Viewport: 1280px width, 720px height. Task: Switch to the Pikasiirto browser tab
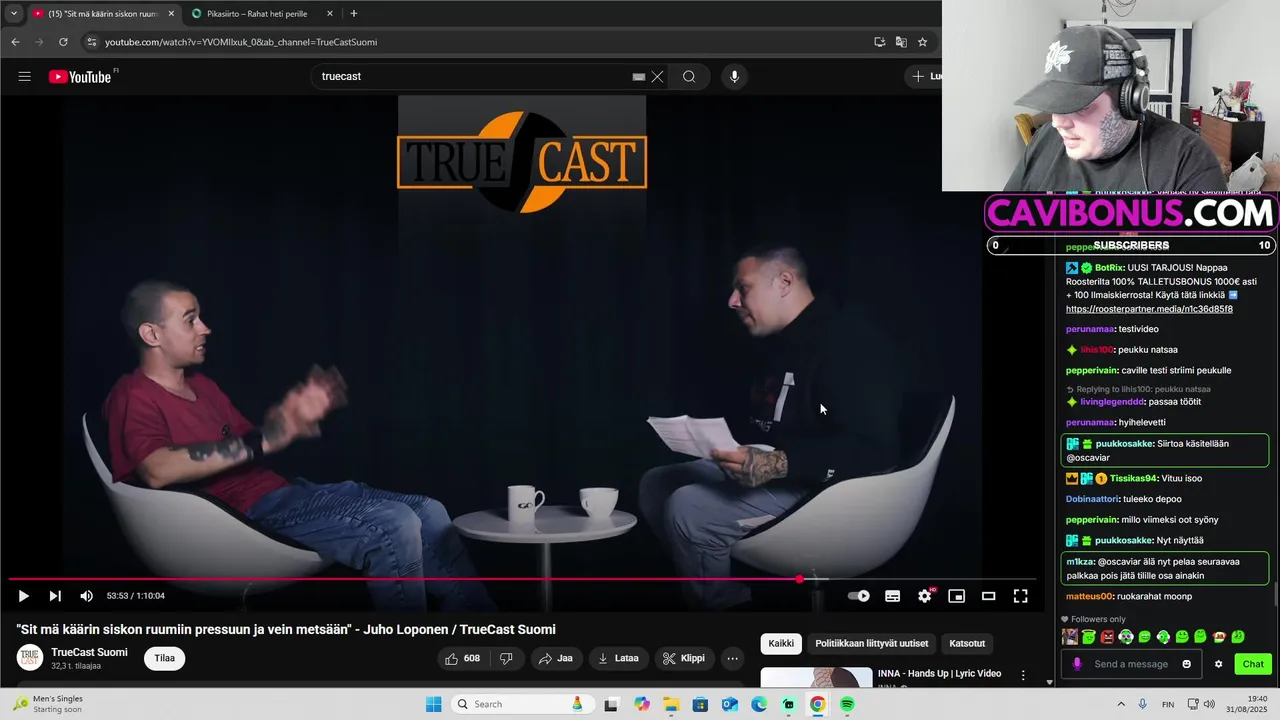[258, 14]
